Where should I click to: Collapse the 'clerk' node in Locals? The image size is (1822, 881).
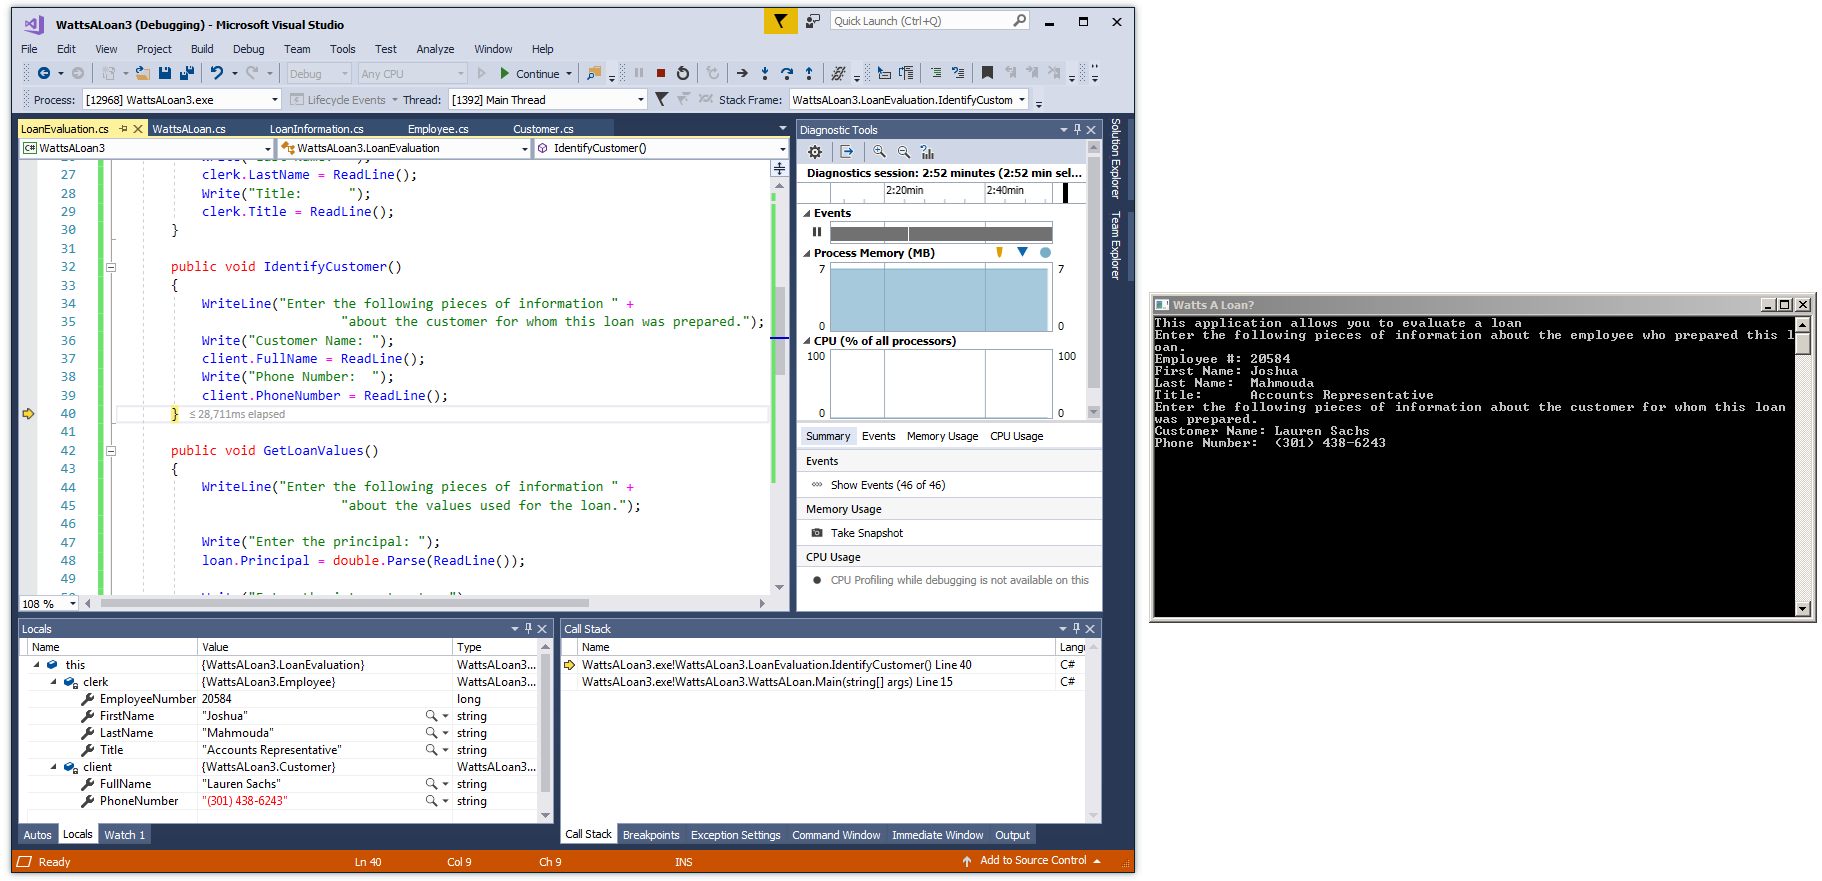[54, 682]
